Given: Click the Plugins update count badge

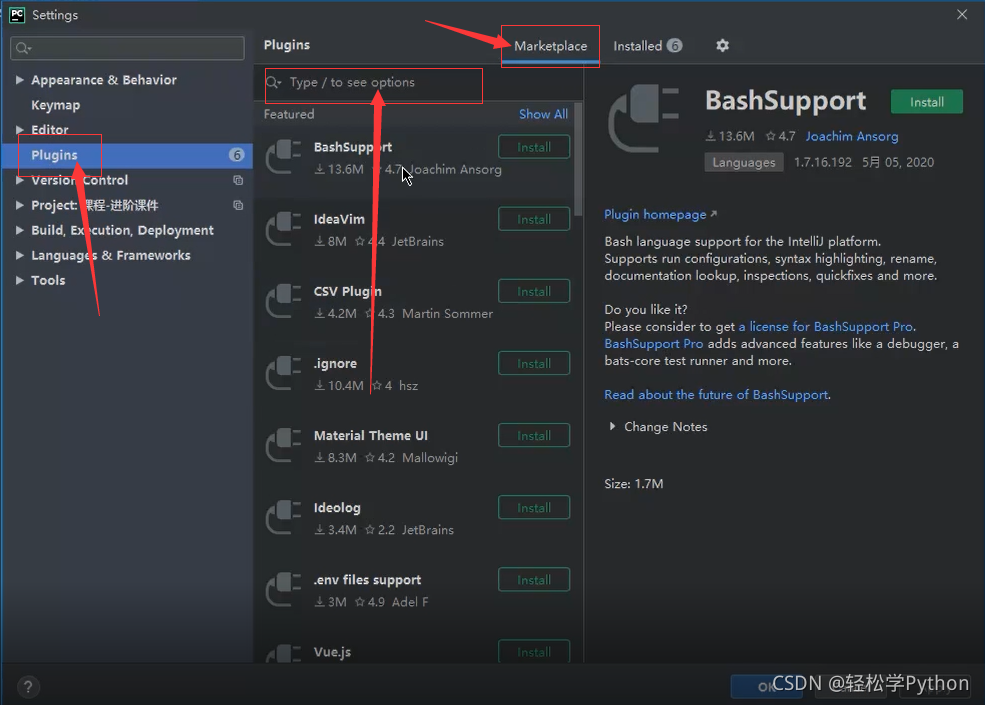Looking at the screenshot, I should (x=237, y=155).
